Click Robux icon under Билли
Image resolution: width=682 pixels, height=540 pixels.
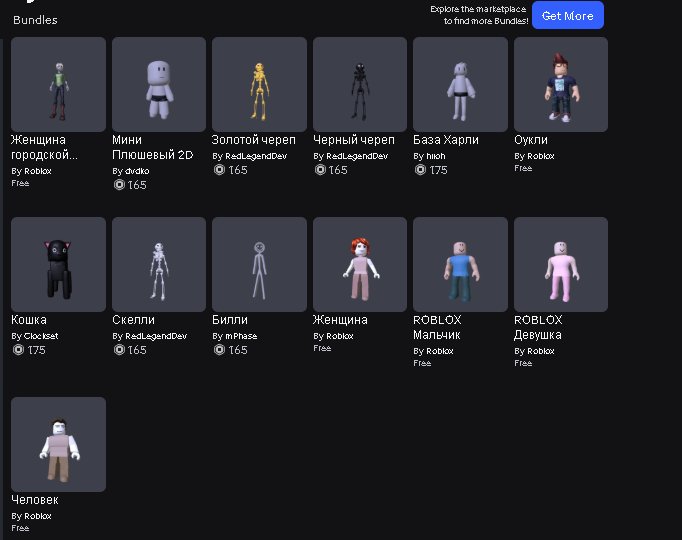[x=220, y=350]
